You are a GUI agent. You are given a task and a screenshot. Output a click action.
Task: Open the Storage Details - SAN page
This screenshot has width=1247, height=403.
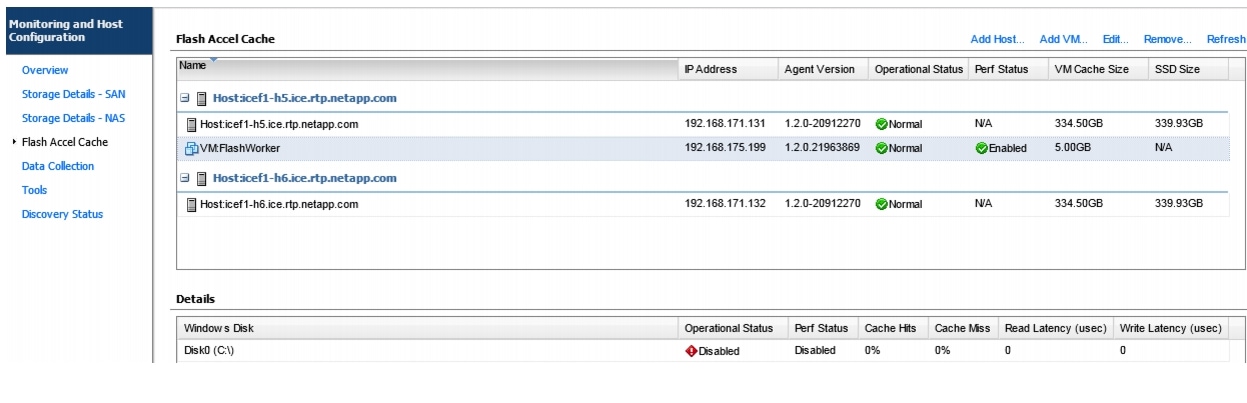(73, 94)
